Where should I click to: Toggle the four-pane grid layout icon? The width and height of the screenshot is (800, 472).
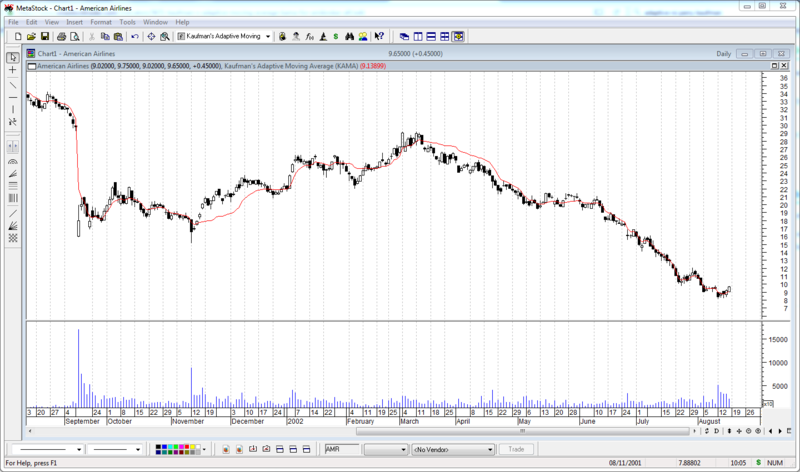click(x=444, y=36)
